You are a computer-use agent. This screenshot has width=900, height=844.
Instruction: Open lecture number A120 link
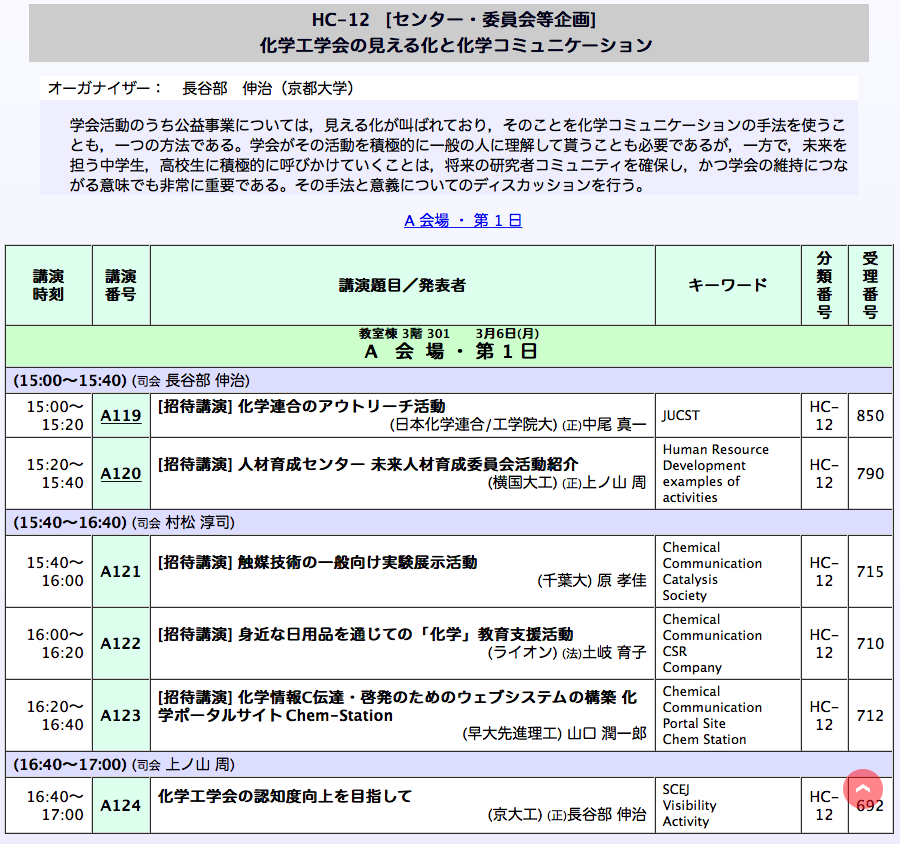coord(121,473)
